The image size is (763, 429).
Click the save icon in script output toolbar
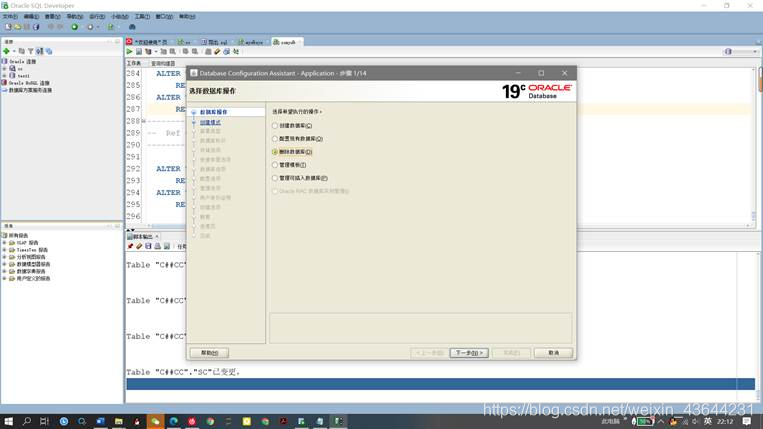click(x=148, y=247)
